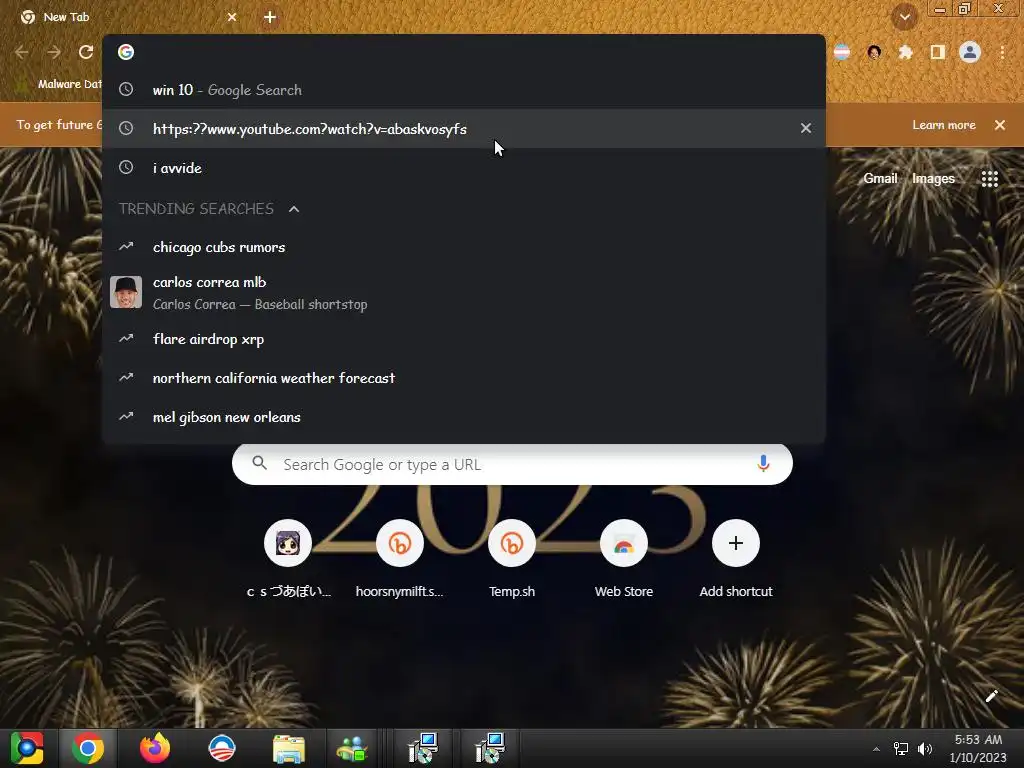Show hidden system tray icons
The width and height of the screenshot is (1024, 768).
[876, 749]
